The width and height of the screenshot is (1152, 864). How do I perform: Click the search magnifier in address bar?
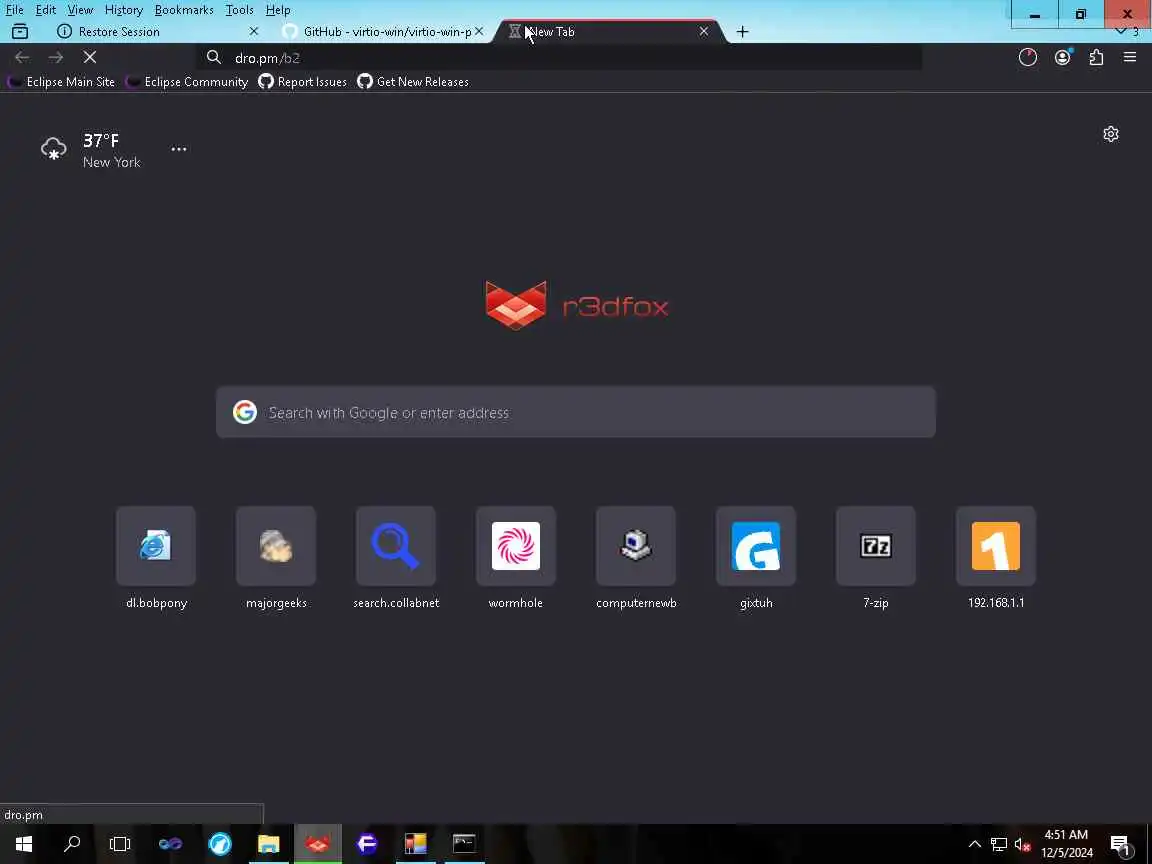213,57
